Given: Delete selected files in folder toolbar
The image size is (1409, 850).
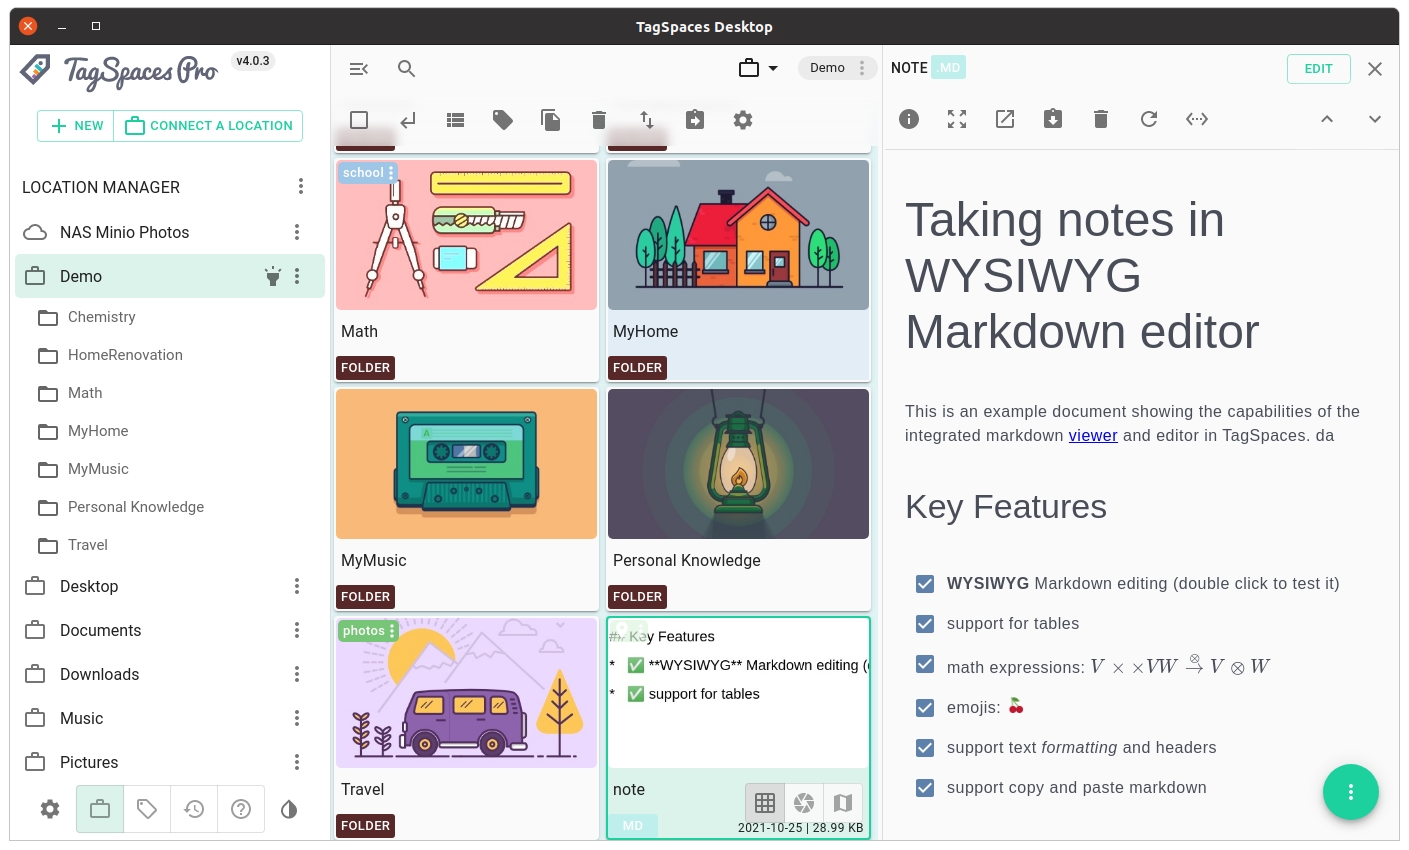Looking at the screenshot, I should pos(599,120).
